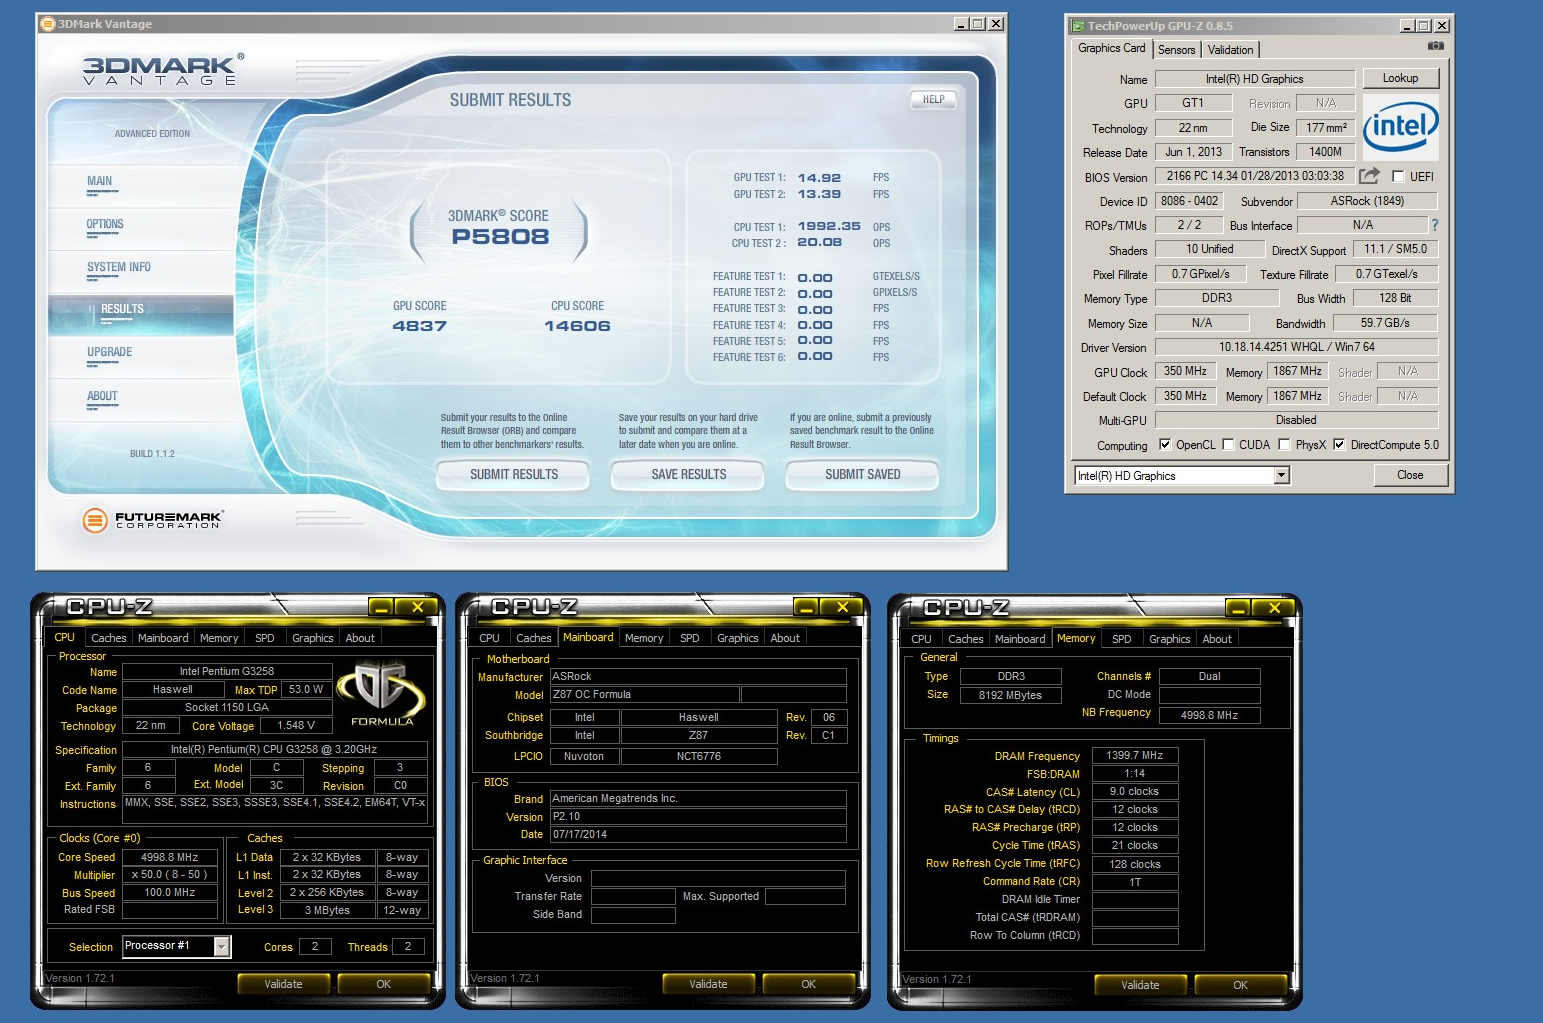Open the CPU tab in the Memory CPU-Z window
Image resolution: width=1543 pixels, height=1023 pixels.
click(921, 639)
